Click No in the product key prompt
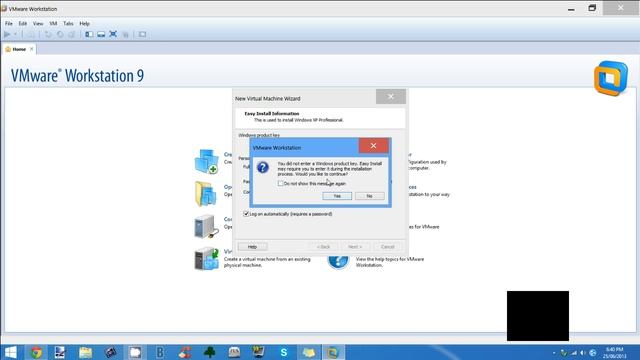640x360 pixels. [369, 196]
